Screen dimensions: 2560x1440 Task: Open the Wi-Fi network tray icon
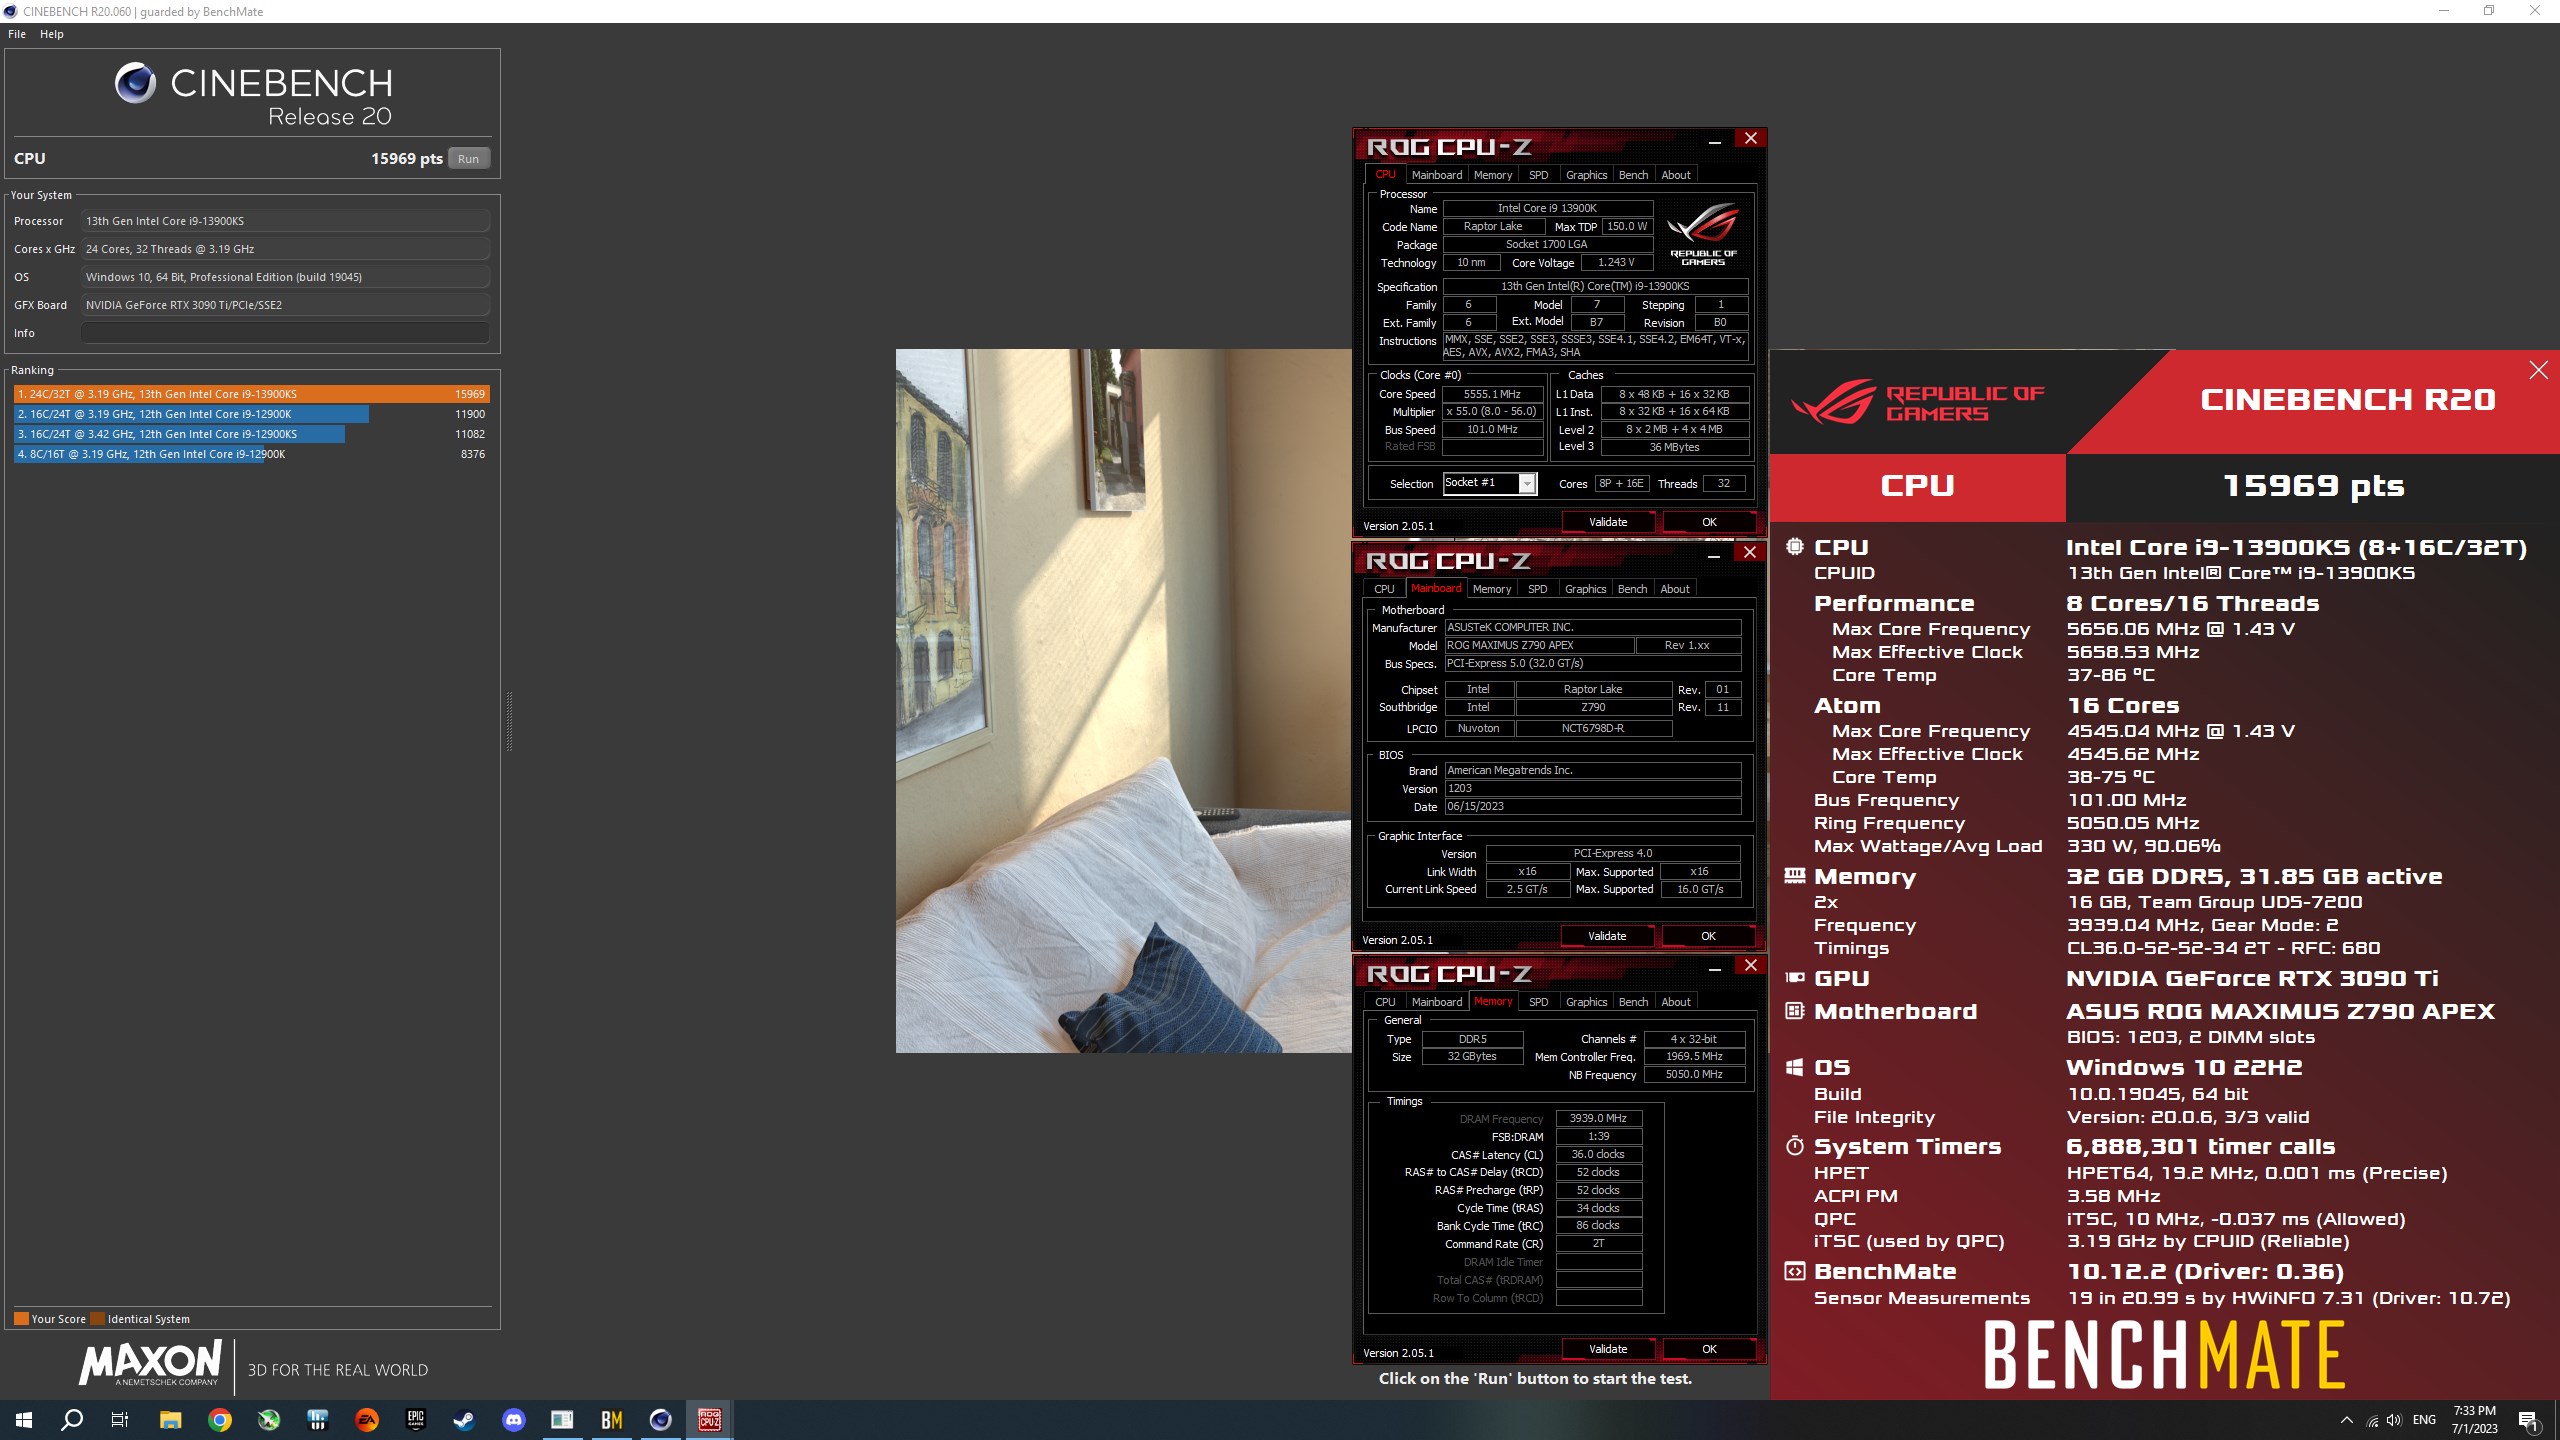coord(2373,1421)
